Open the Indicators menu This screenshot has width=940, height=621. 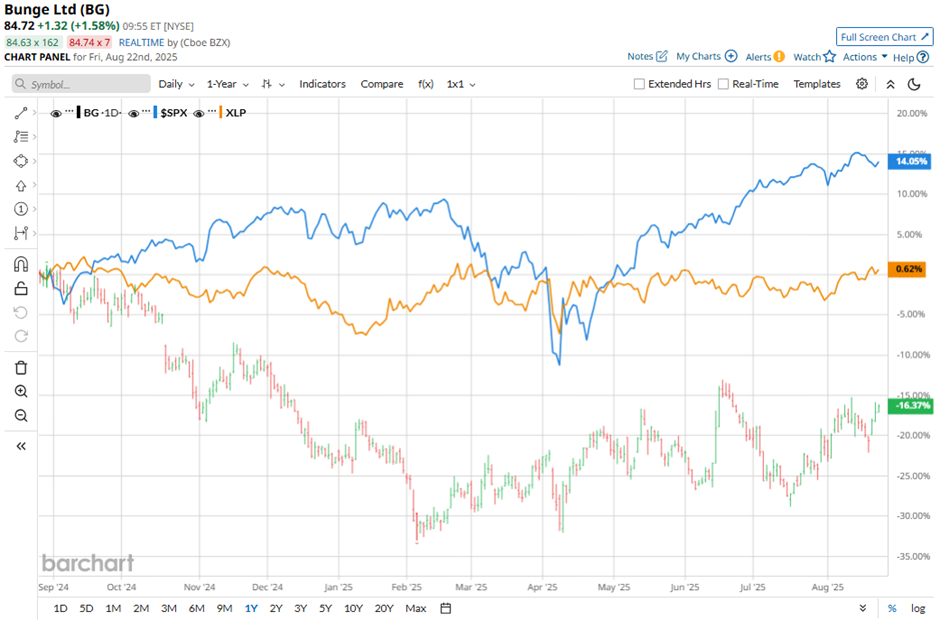tap(323, 85)
